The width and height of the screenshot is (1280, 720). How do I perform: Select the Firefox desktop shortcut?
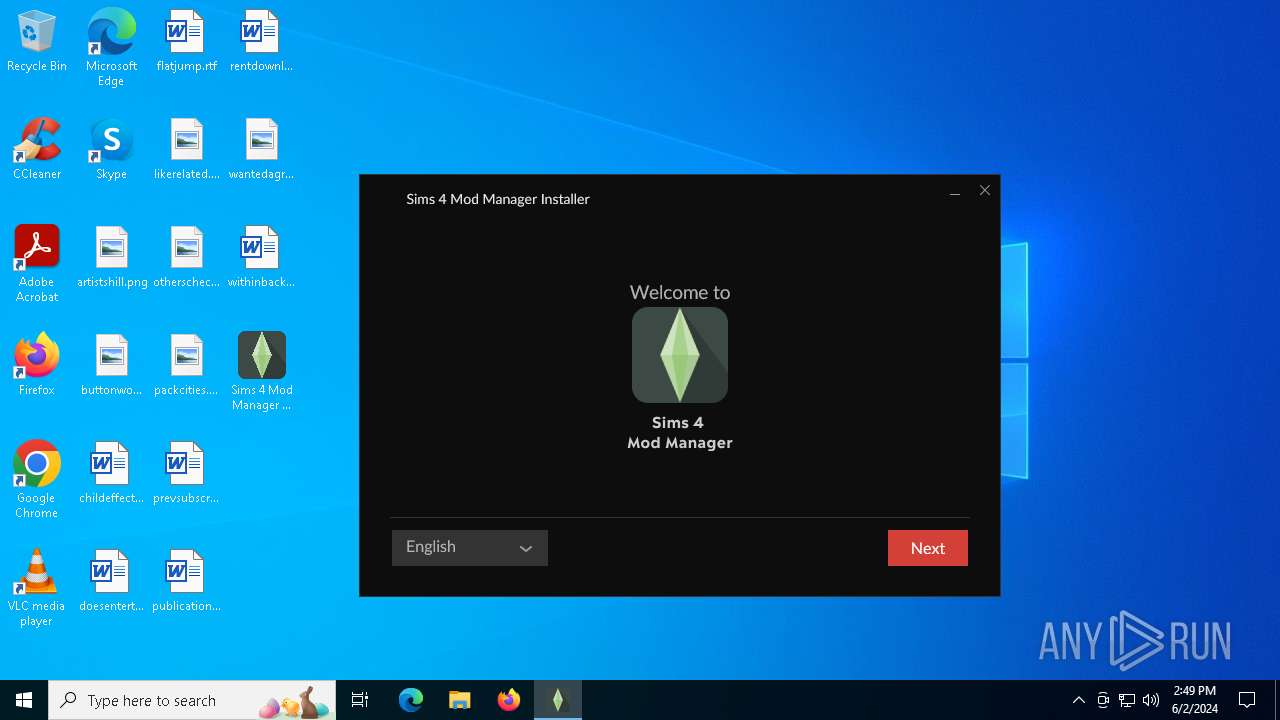click(x=37, y=366)
